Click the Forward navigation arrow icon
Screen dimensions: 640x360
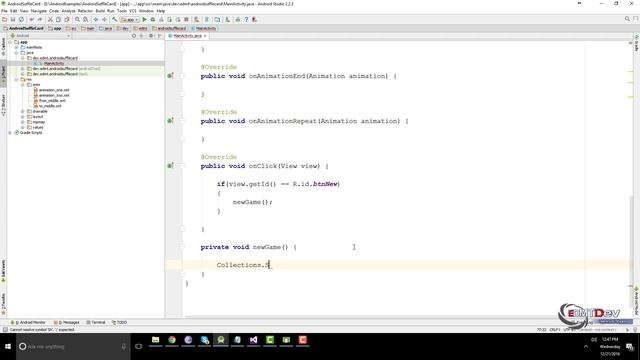pos(104,20)
